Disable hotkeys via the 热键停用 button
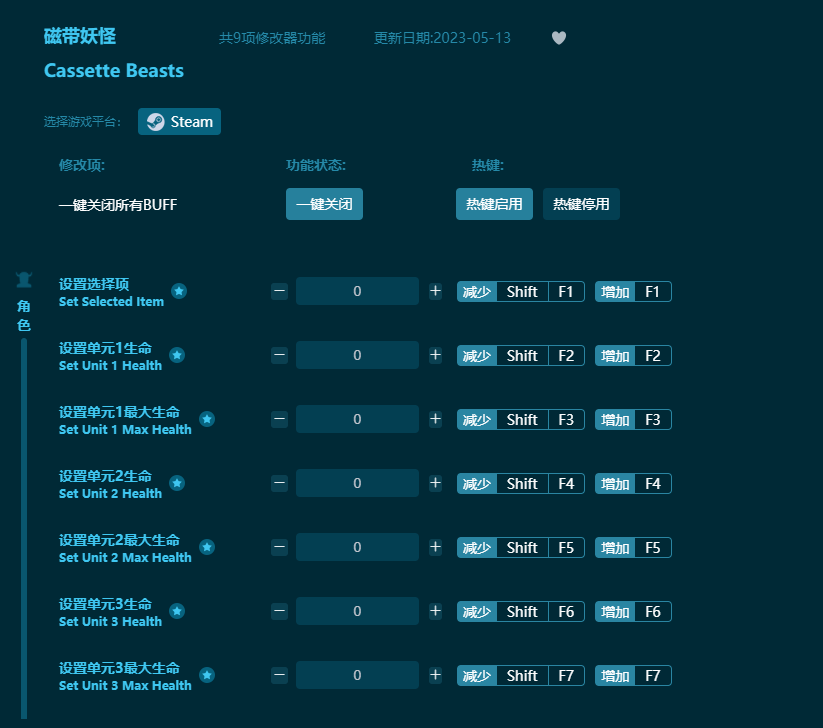 [x=581, y=204]
